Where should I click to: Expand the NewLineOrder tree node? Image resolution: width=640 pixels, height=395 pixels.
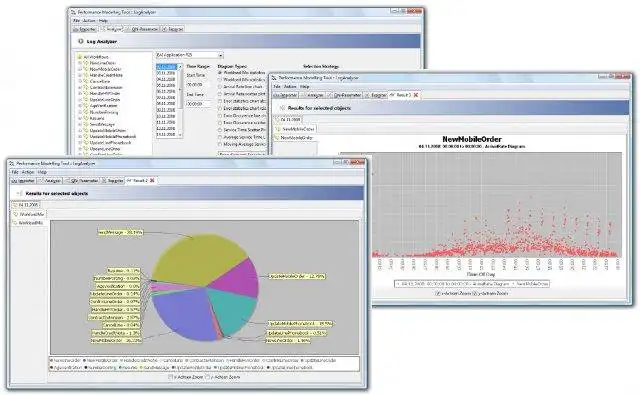(x=80, y=63)
